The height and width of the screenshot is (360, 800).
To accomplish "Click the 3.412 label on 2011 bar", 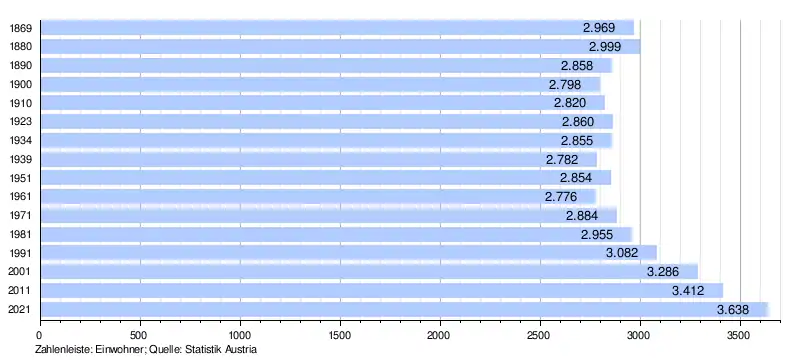I will click(x=688, y=291).
